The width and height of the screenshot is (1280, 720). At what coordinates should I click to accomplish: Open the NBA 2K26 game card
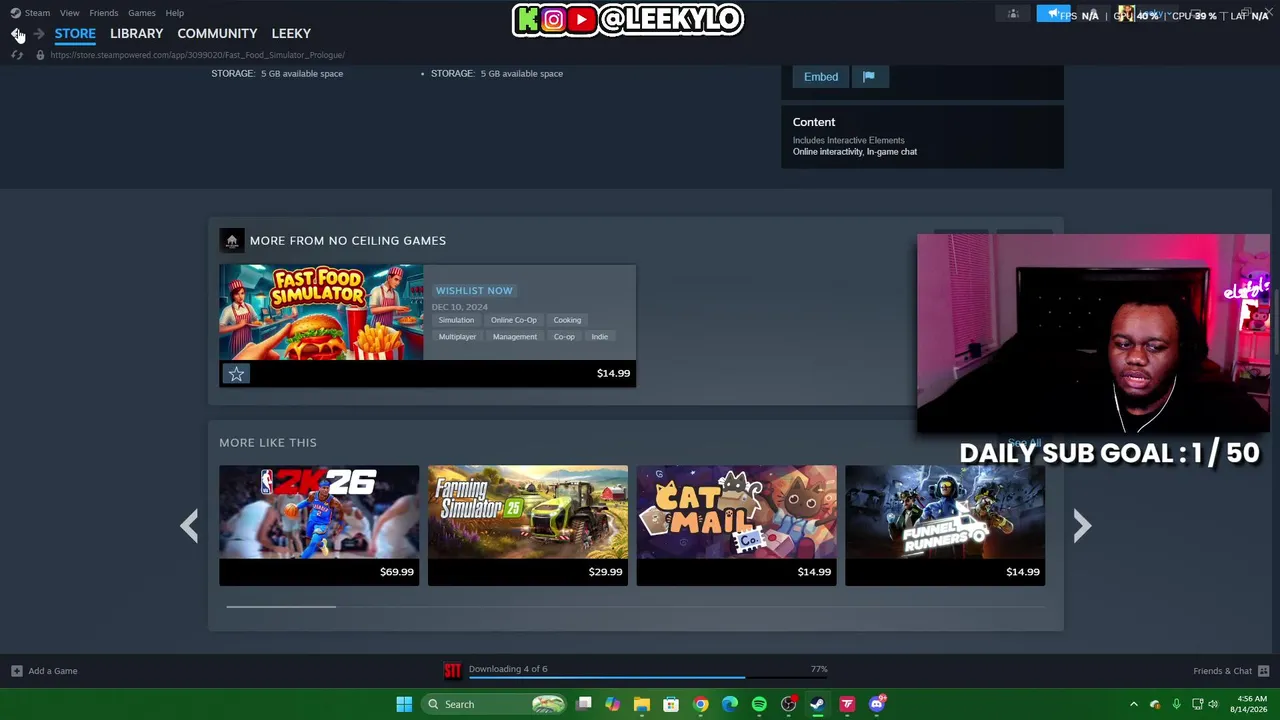point(319,525)
